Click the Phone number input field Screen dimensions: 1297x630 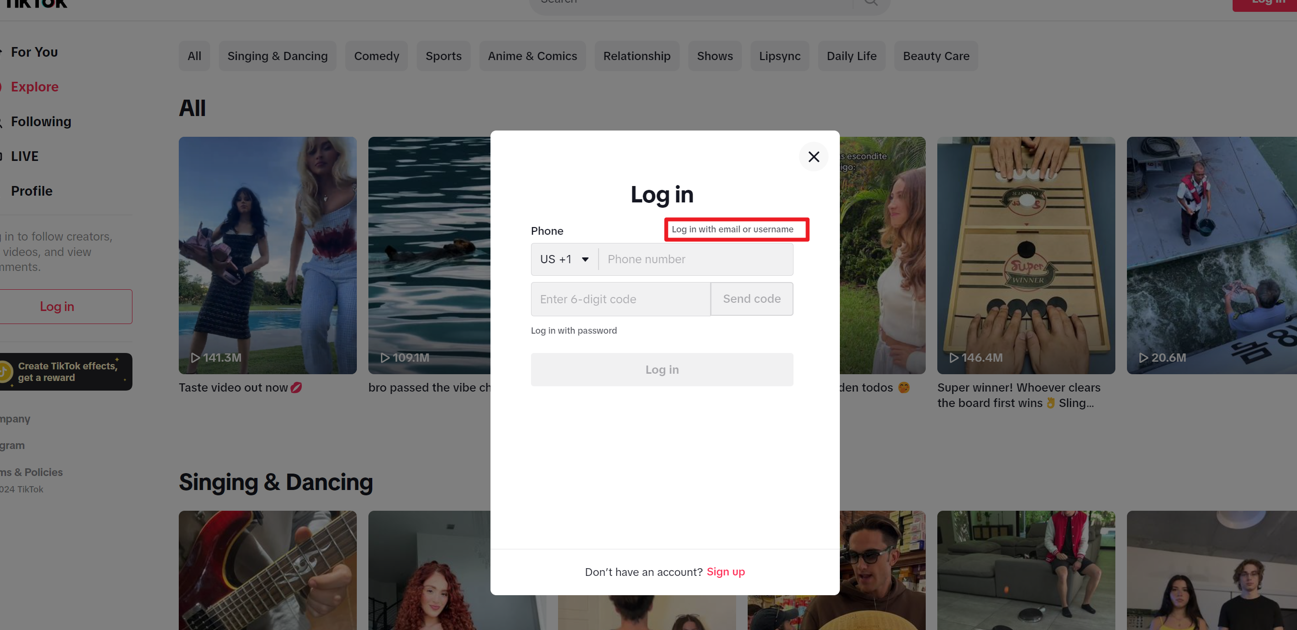(696, 259)
